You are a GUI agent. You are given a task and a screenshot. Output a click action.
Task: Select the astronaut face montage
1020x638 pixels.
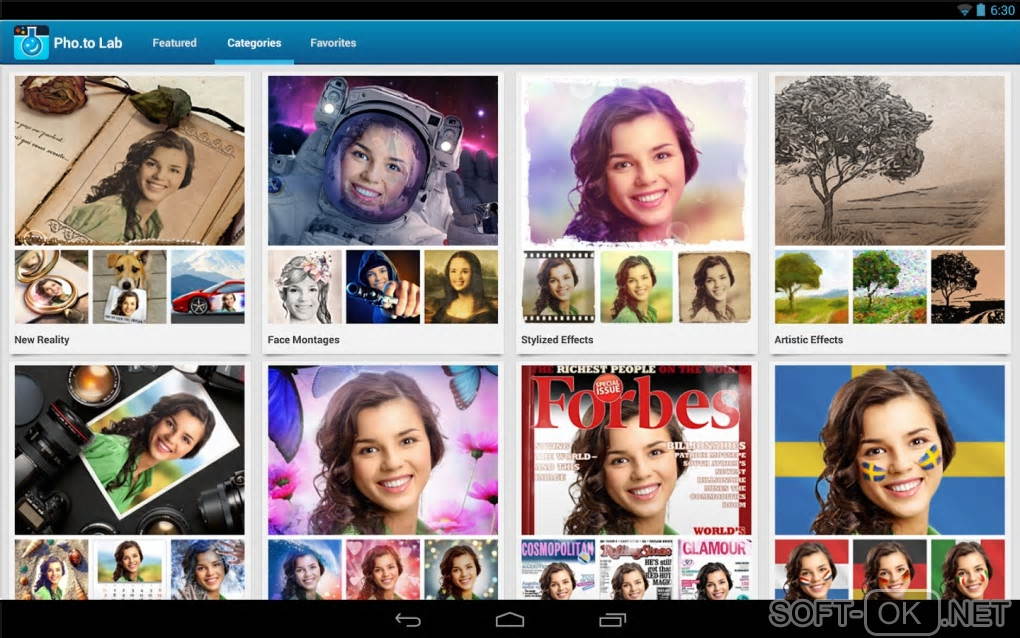(382, 160)
